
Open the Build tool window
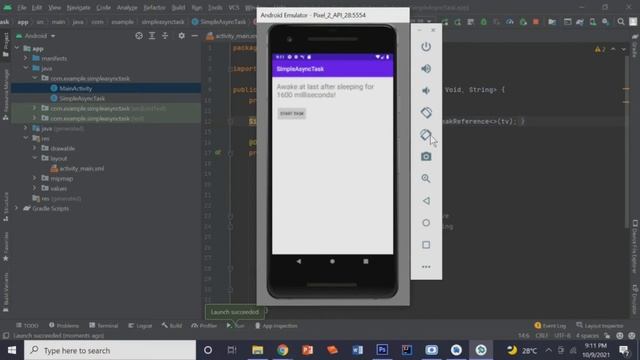[172, 325]
